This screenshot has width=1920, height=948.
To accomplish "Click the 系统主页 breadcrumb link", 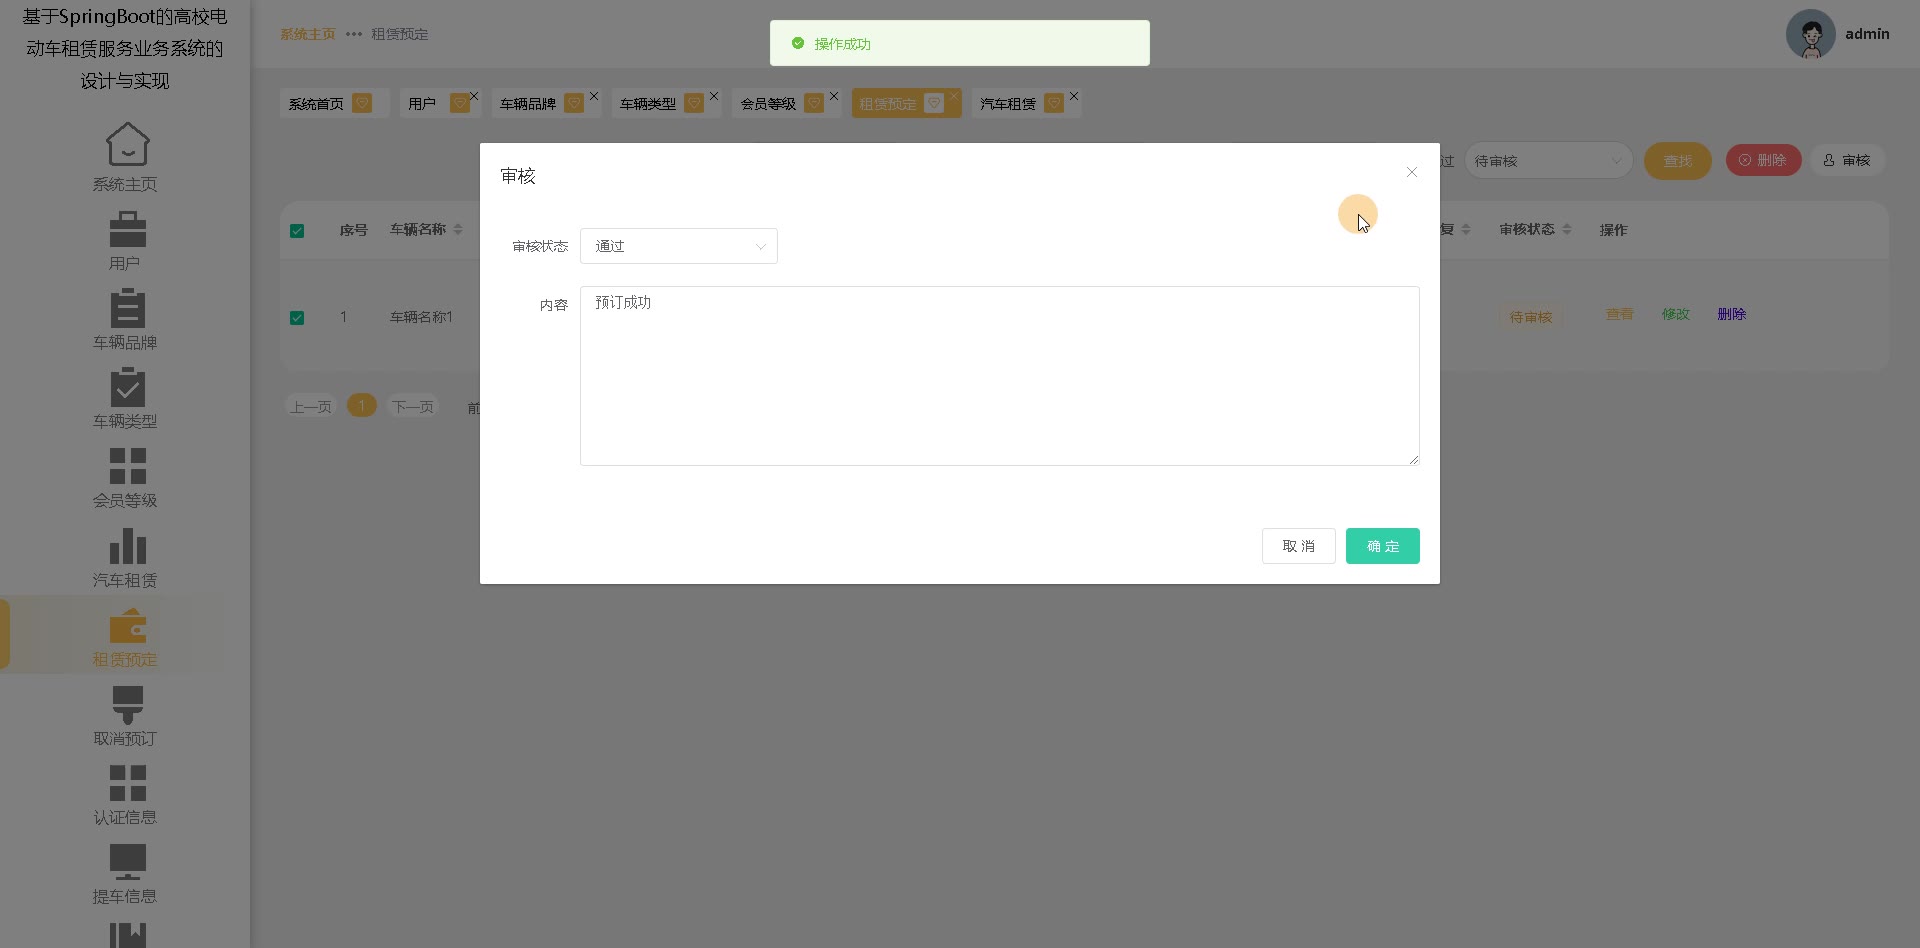I will click(x=308, y=34).
